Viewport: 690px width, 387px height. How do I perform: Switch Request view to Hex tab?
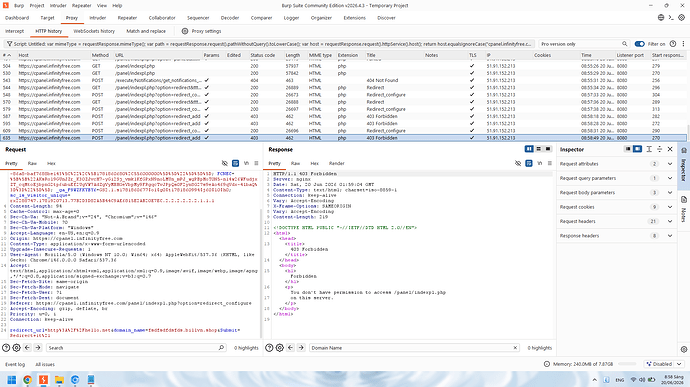(51, 163)
